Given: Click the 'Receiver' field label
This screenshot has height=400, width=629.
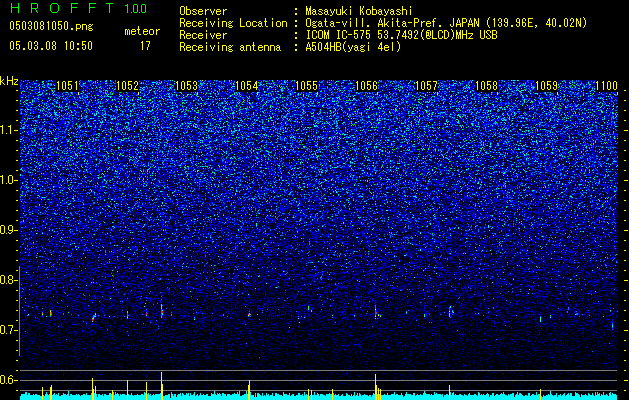Looking at the screenshot, I should [203, 35].
